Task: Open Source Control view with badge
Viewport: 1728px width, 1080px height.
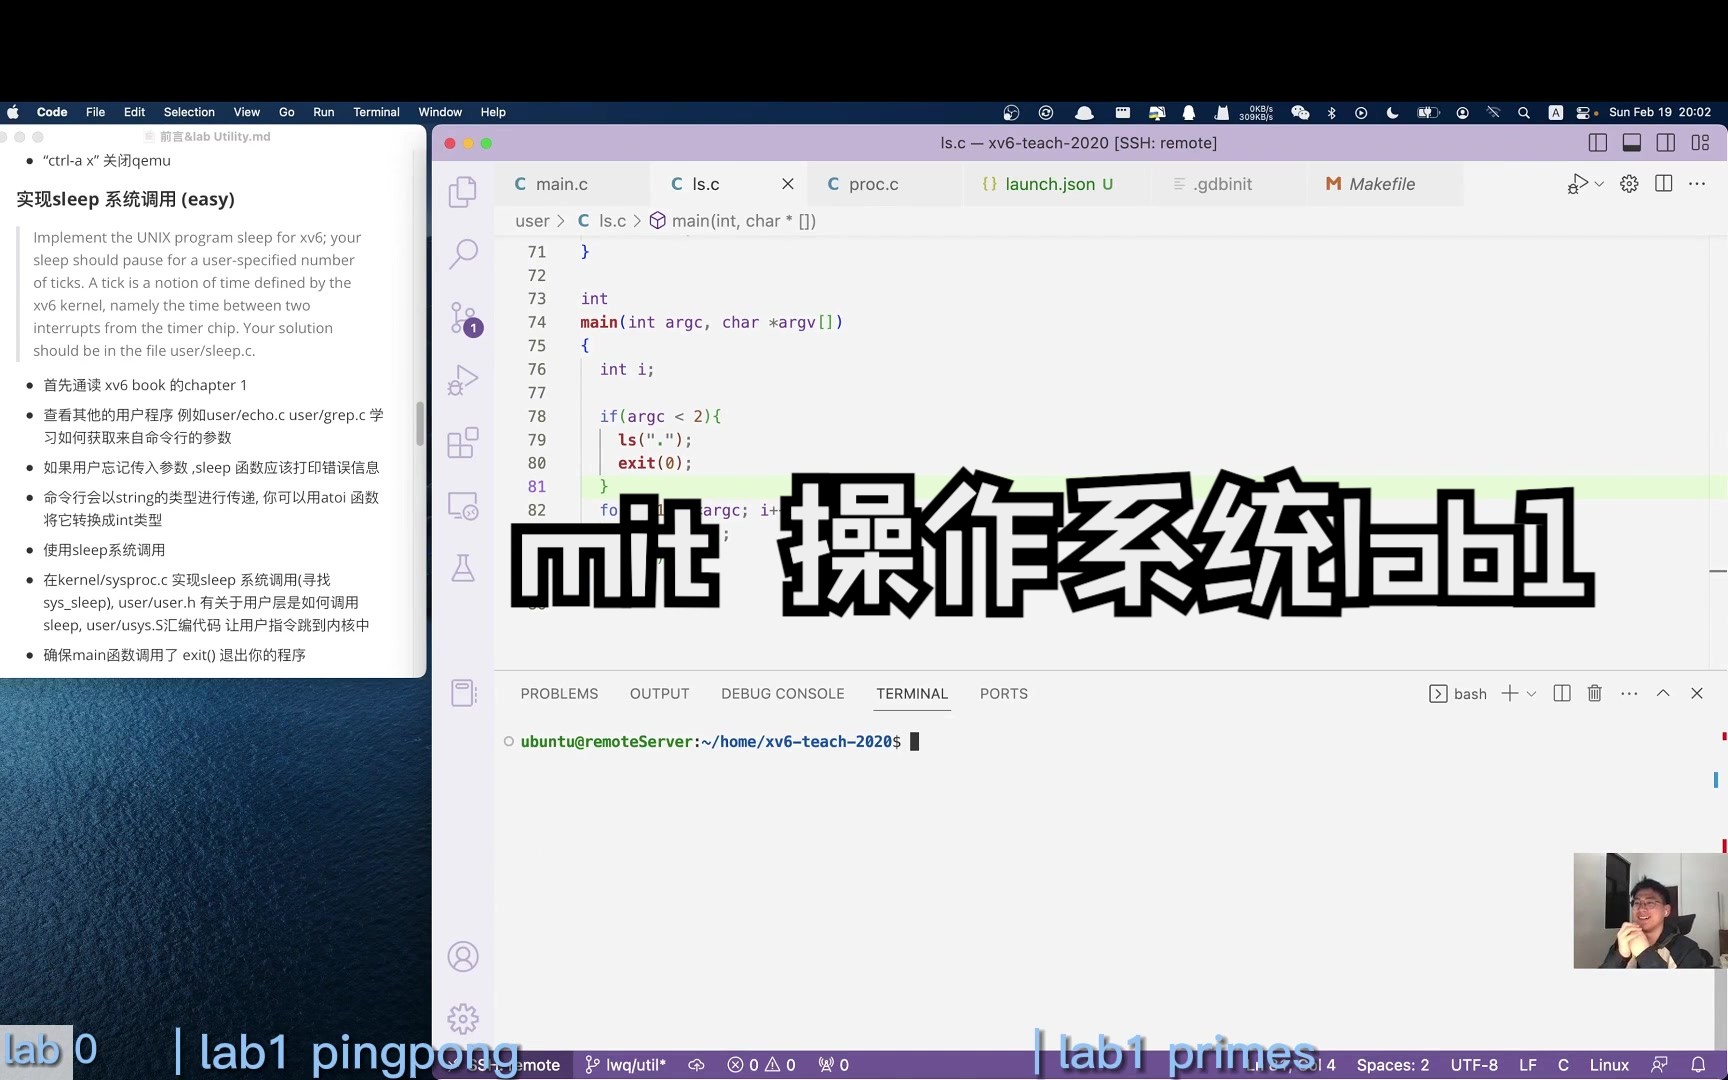Action: [x=465, y=318]
